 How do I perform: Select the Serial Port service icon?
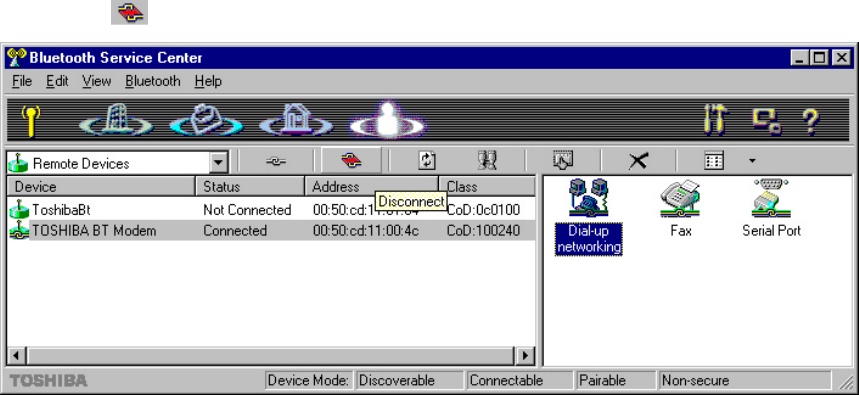(x=771, y=208)
